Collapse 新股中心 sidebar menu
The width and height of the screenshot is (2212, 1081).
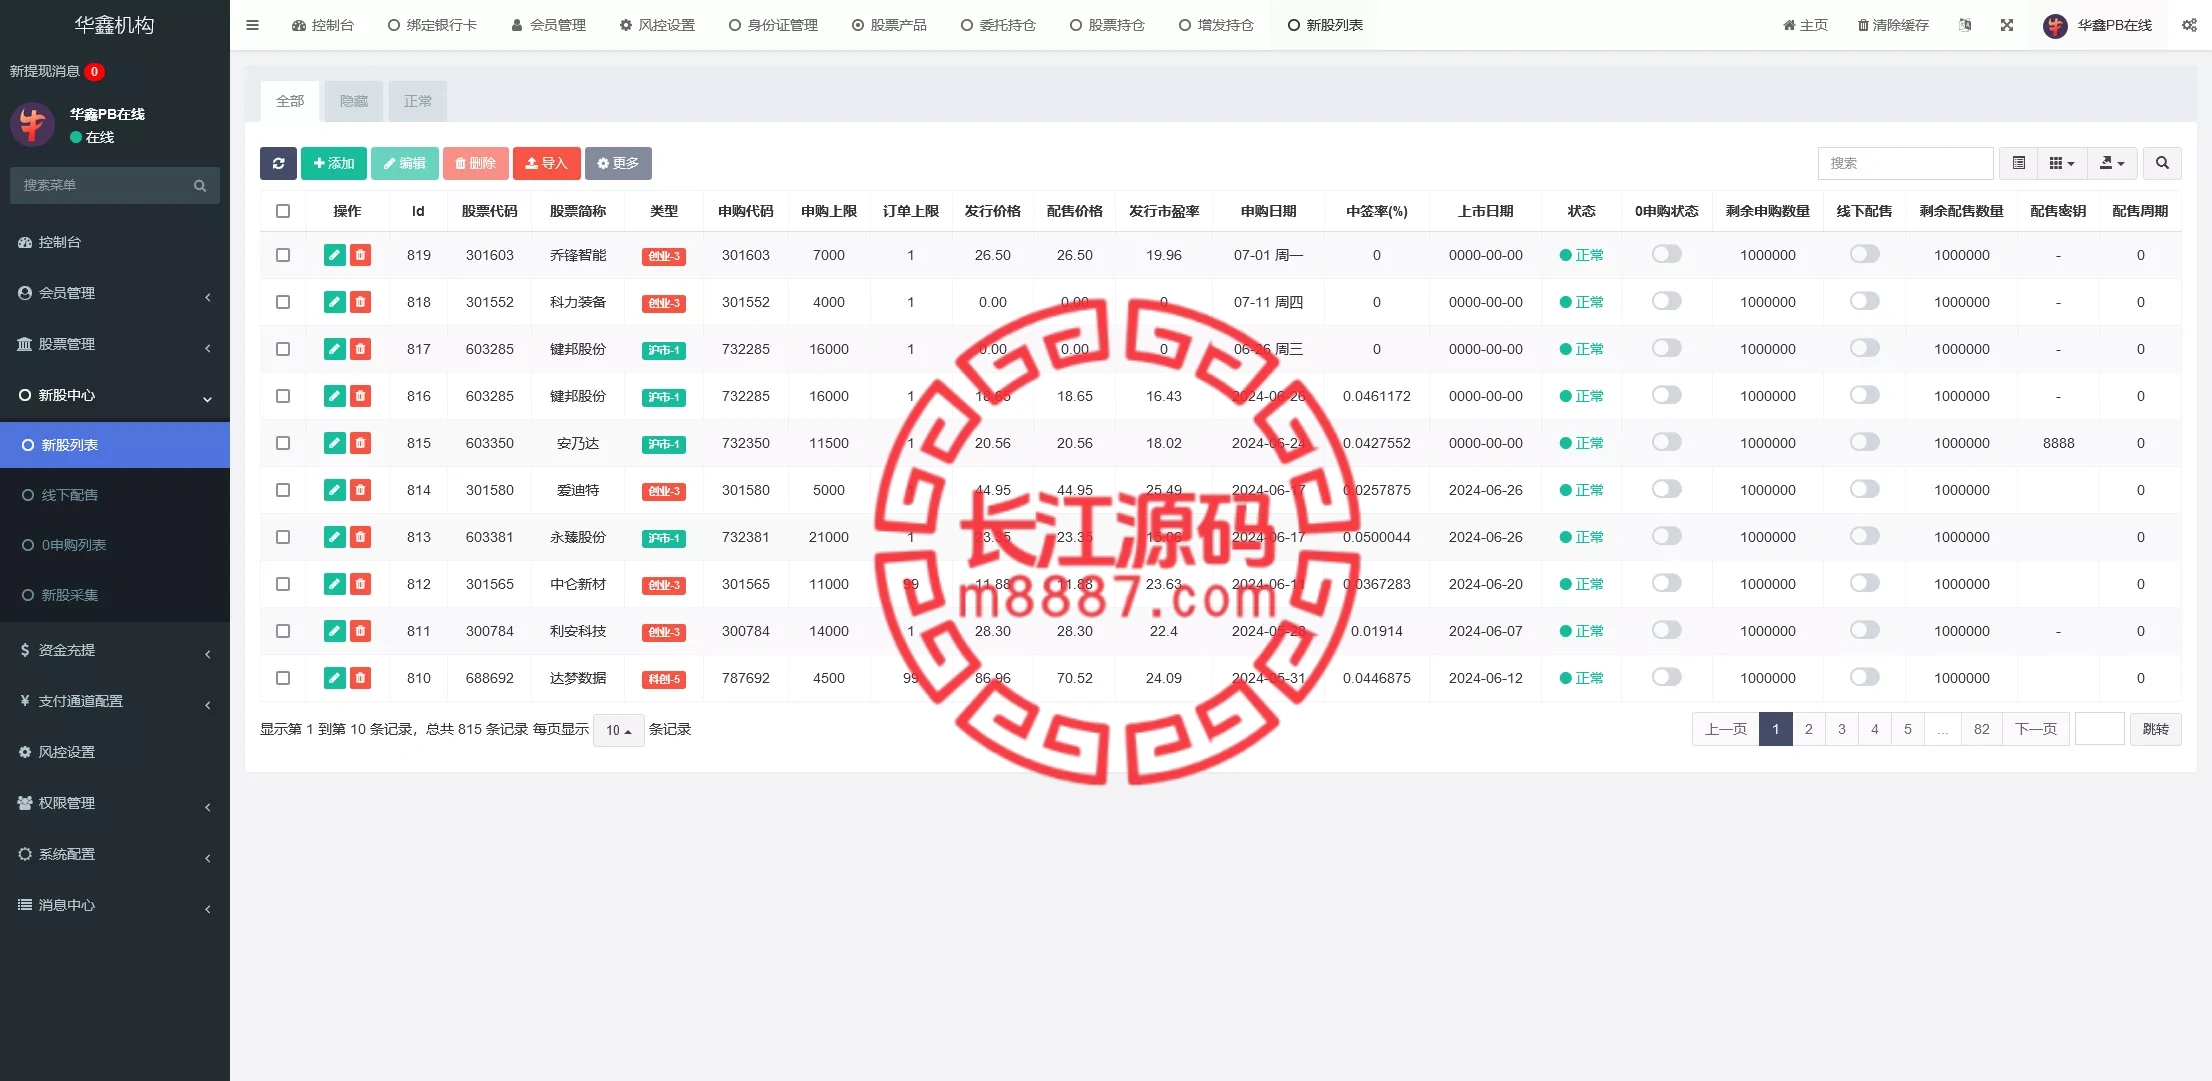[x=115, y=395]
